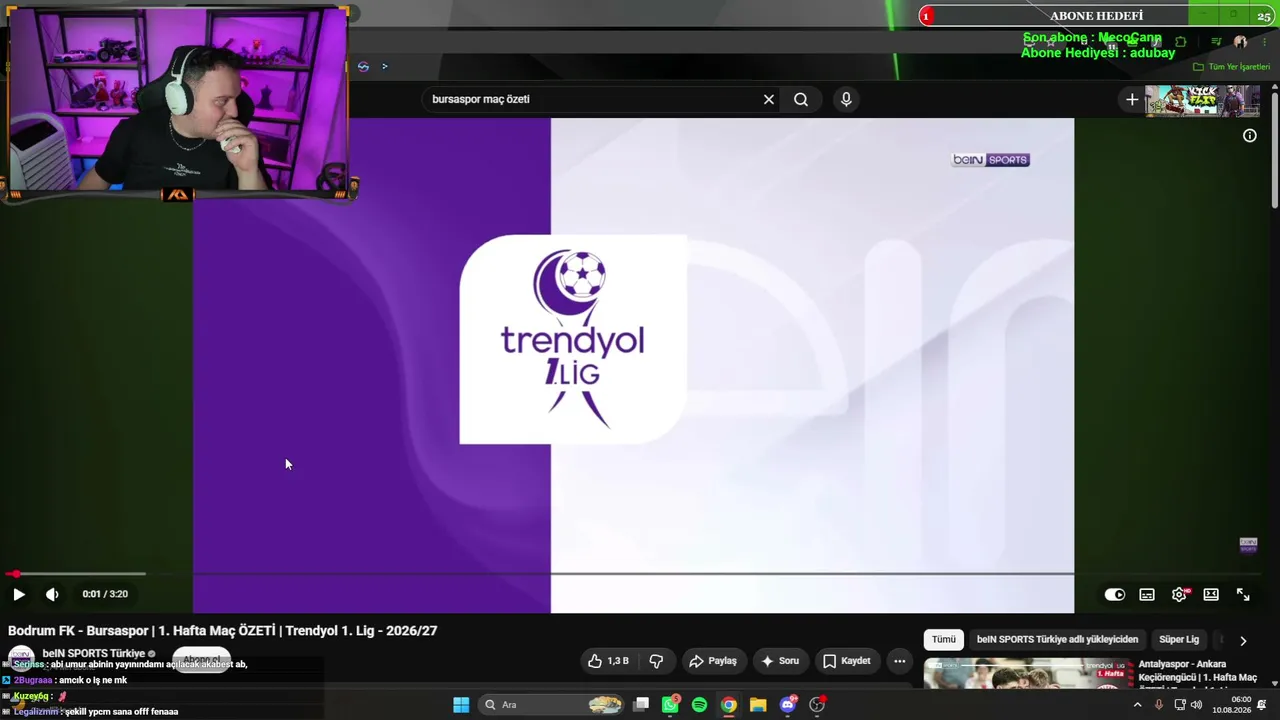Click the Paylaş share button
The image size is (1280, 720).
tap(713, 661)
